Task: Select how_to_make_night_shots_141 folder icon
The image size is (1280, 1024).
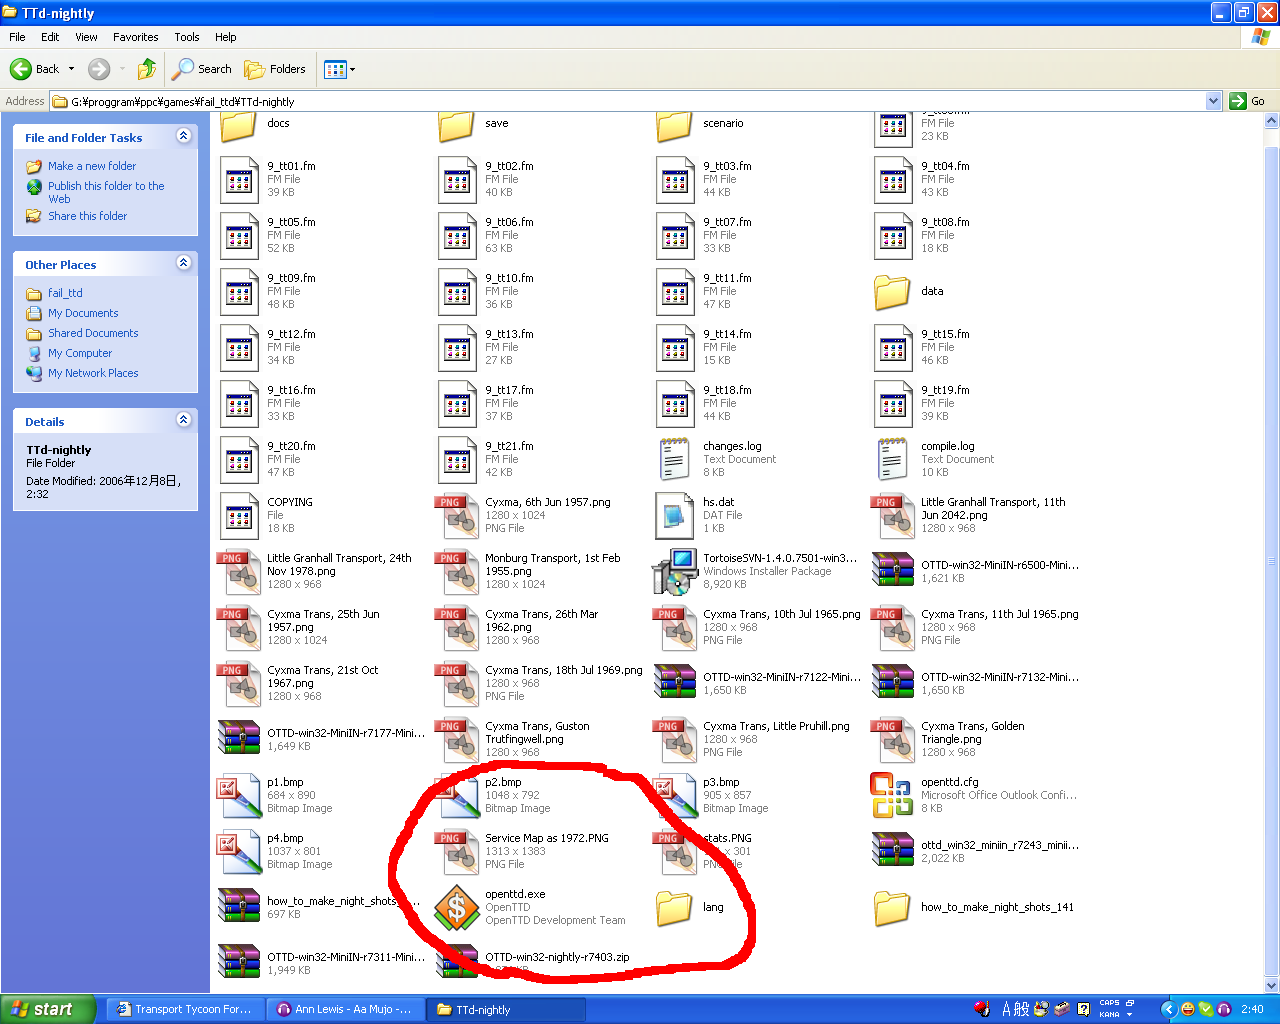Action: pos(892,908)
